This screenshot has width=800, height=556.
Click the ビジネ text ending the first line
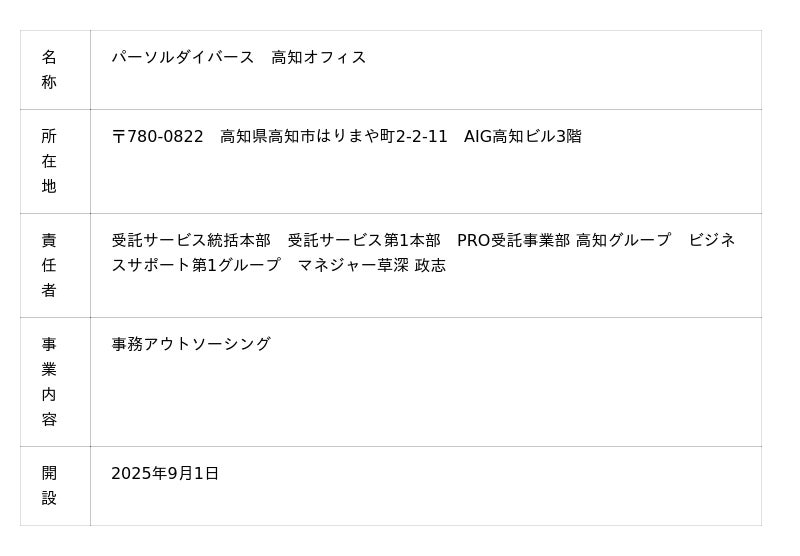(712, 240)
